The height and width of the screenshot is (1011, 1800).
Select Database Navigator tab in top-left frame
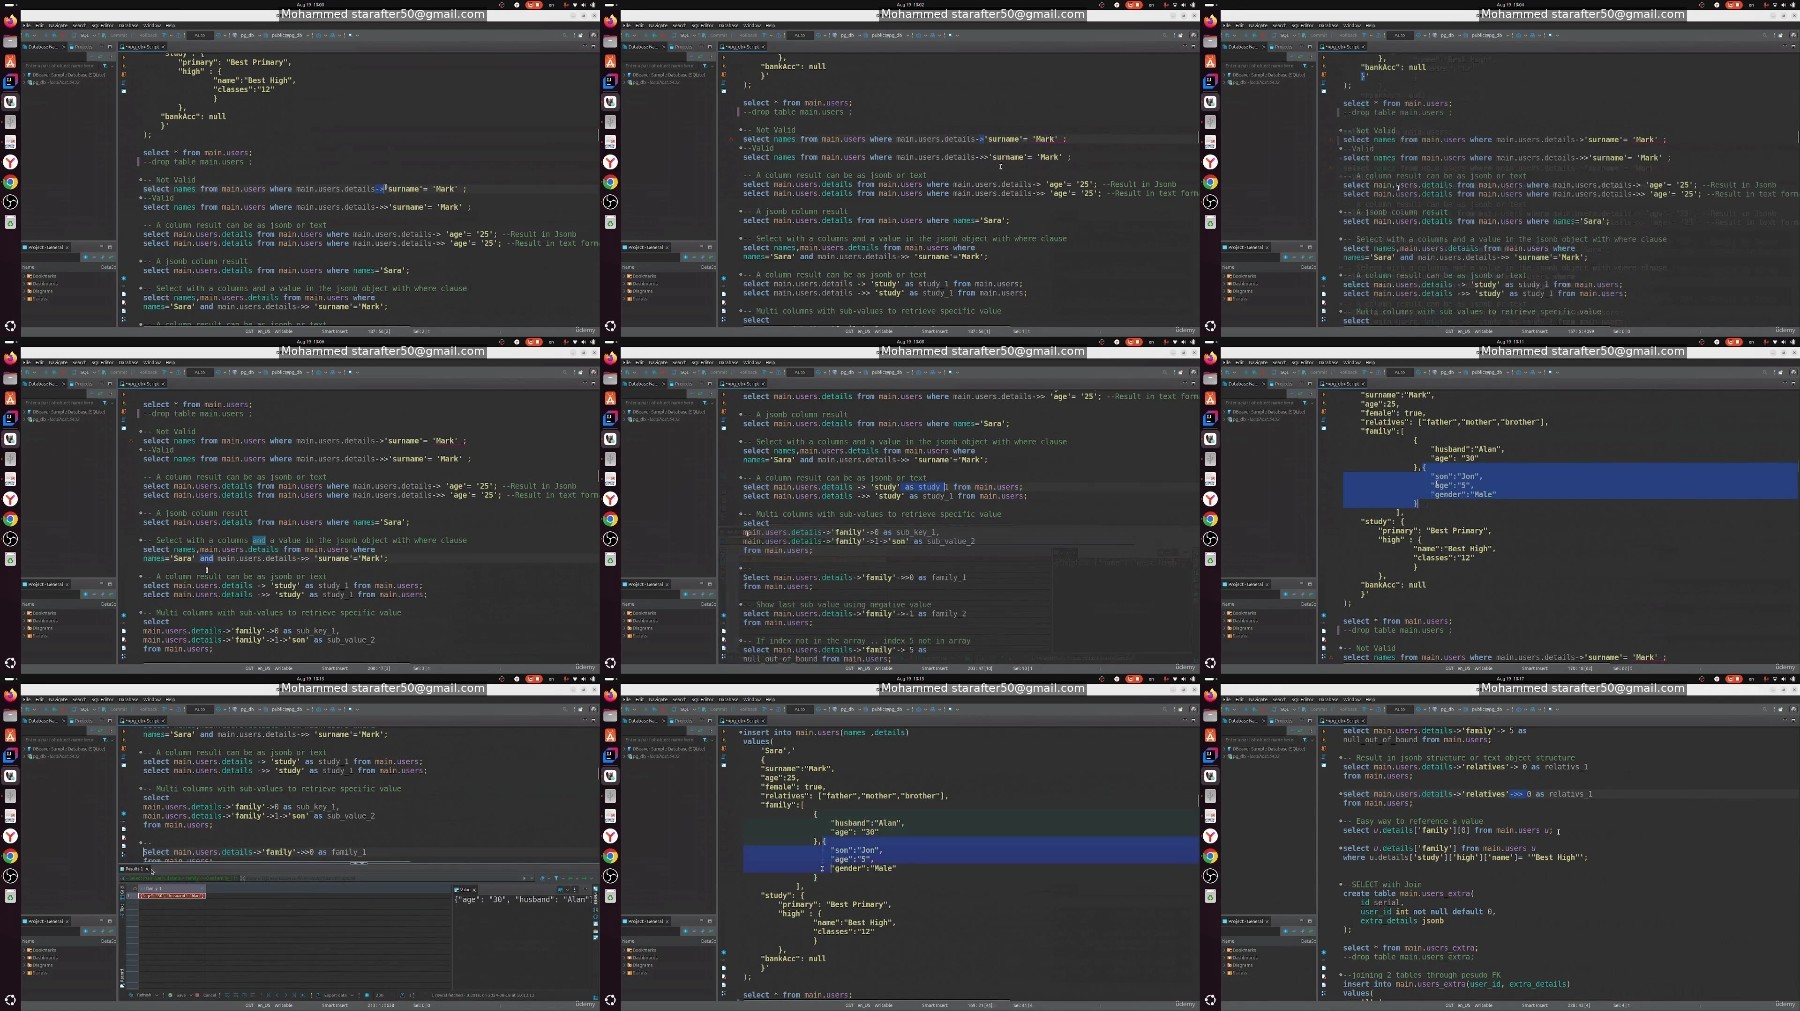44,47
